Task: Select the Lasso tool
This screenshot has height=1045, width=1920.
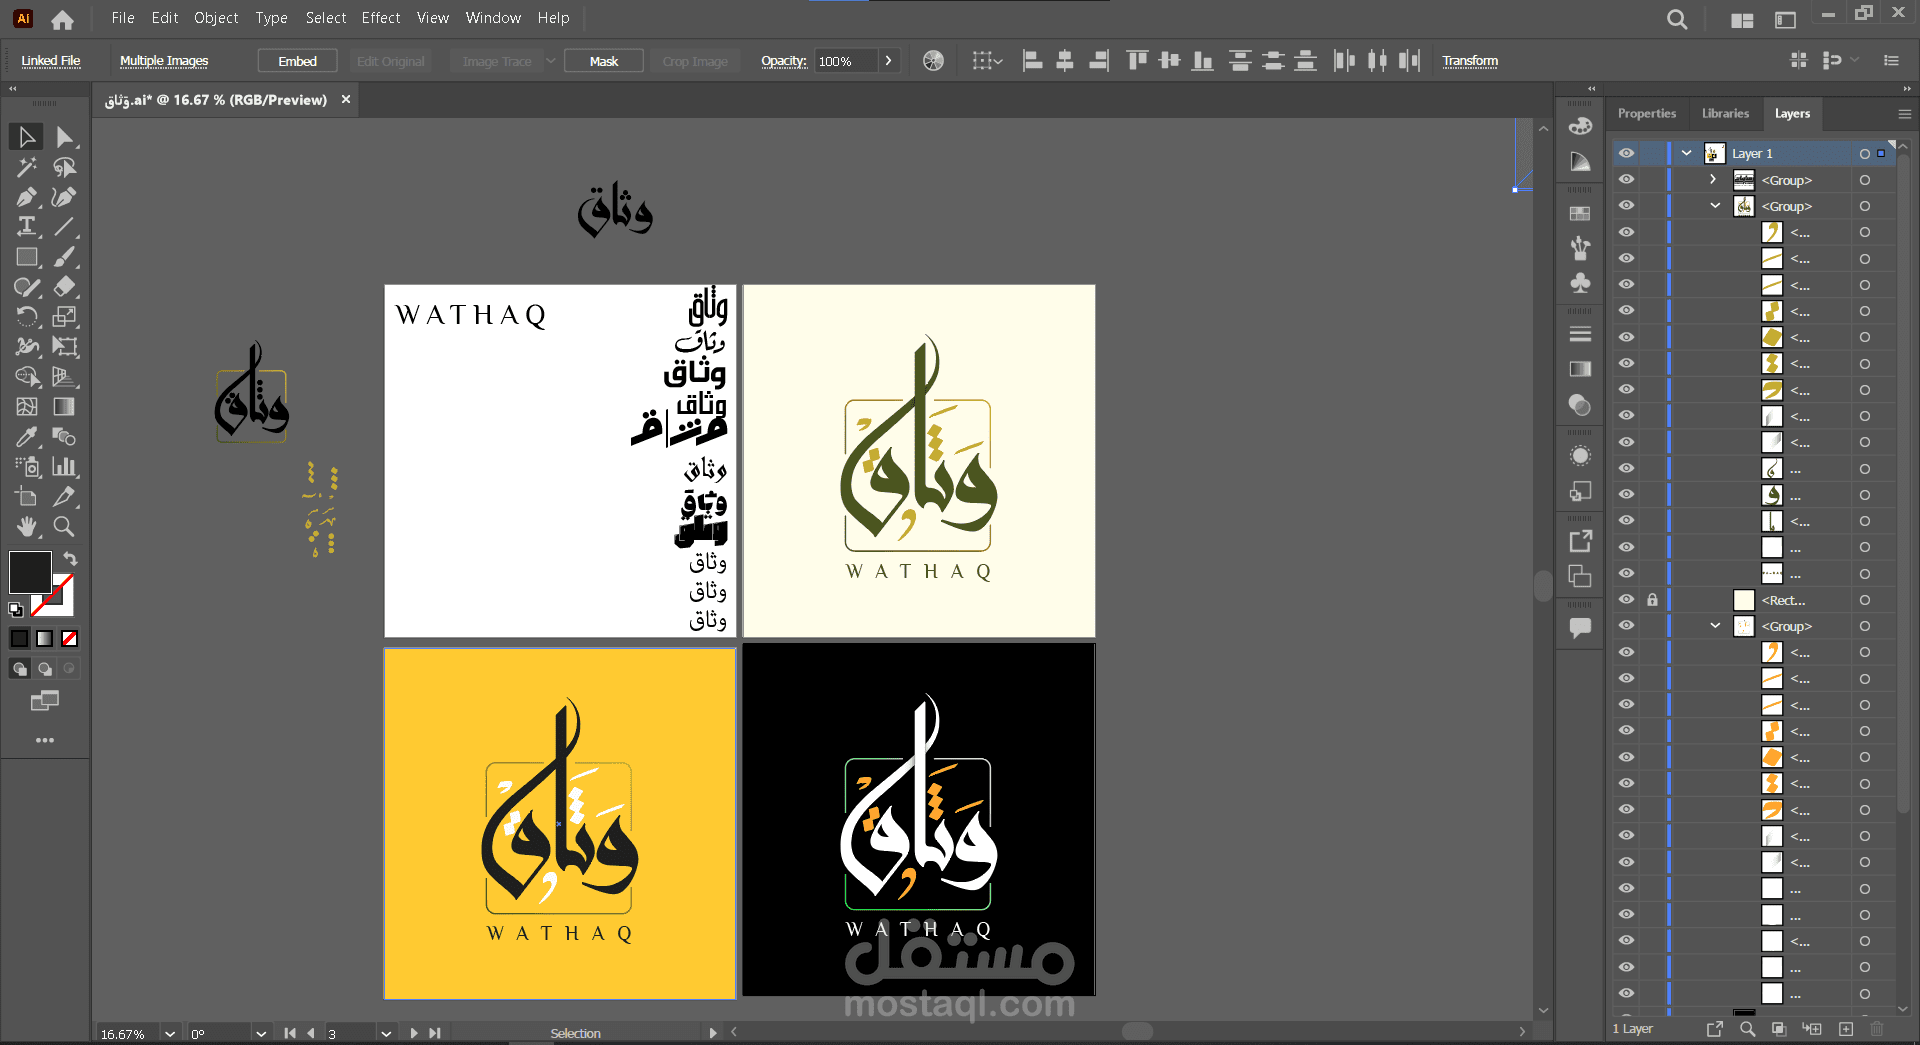Action: 65,167
